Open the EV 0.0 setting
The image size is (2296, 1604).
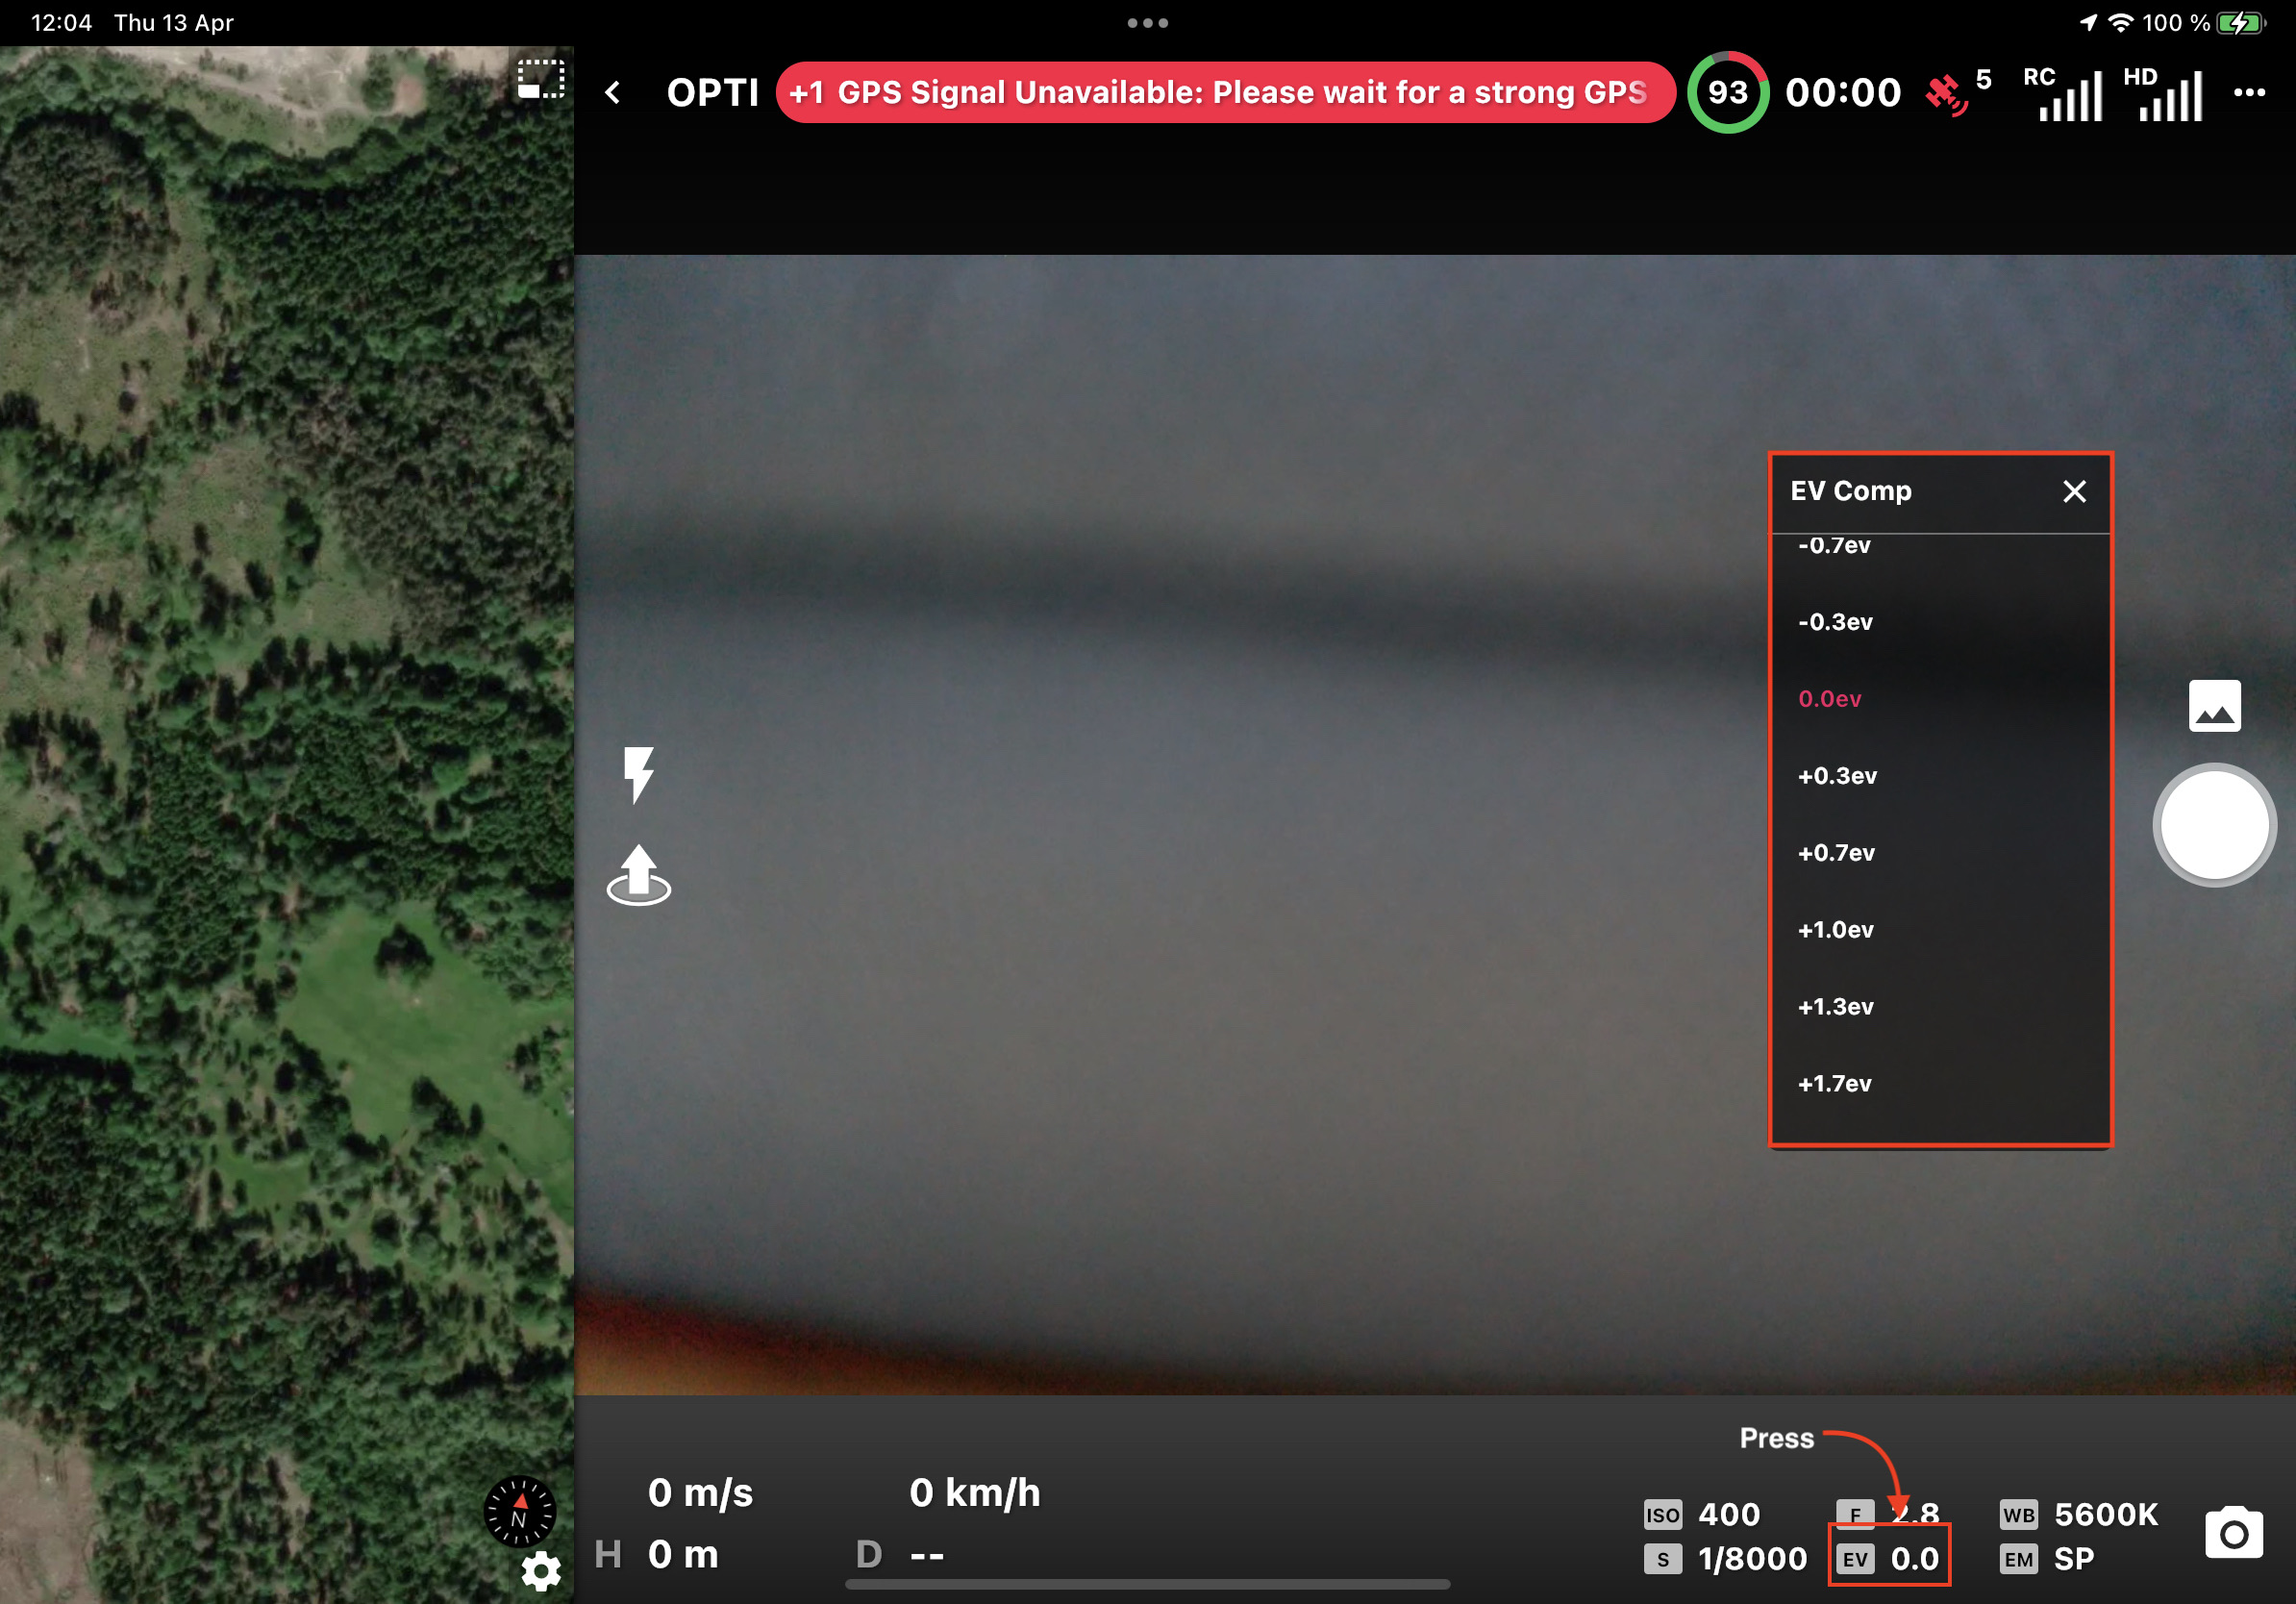pos(1889,1558)
